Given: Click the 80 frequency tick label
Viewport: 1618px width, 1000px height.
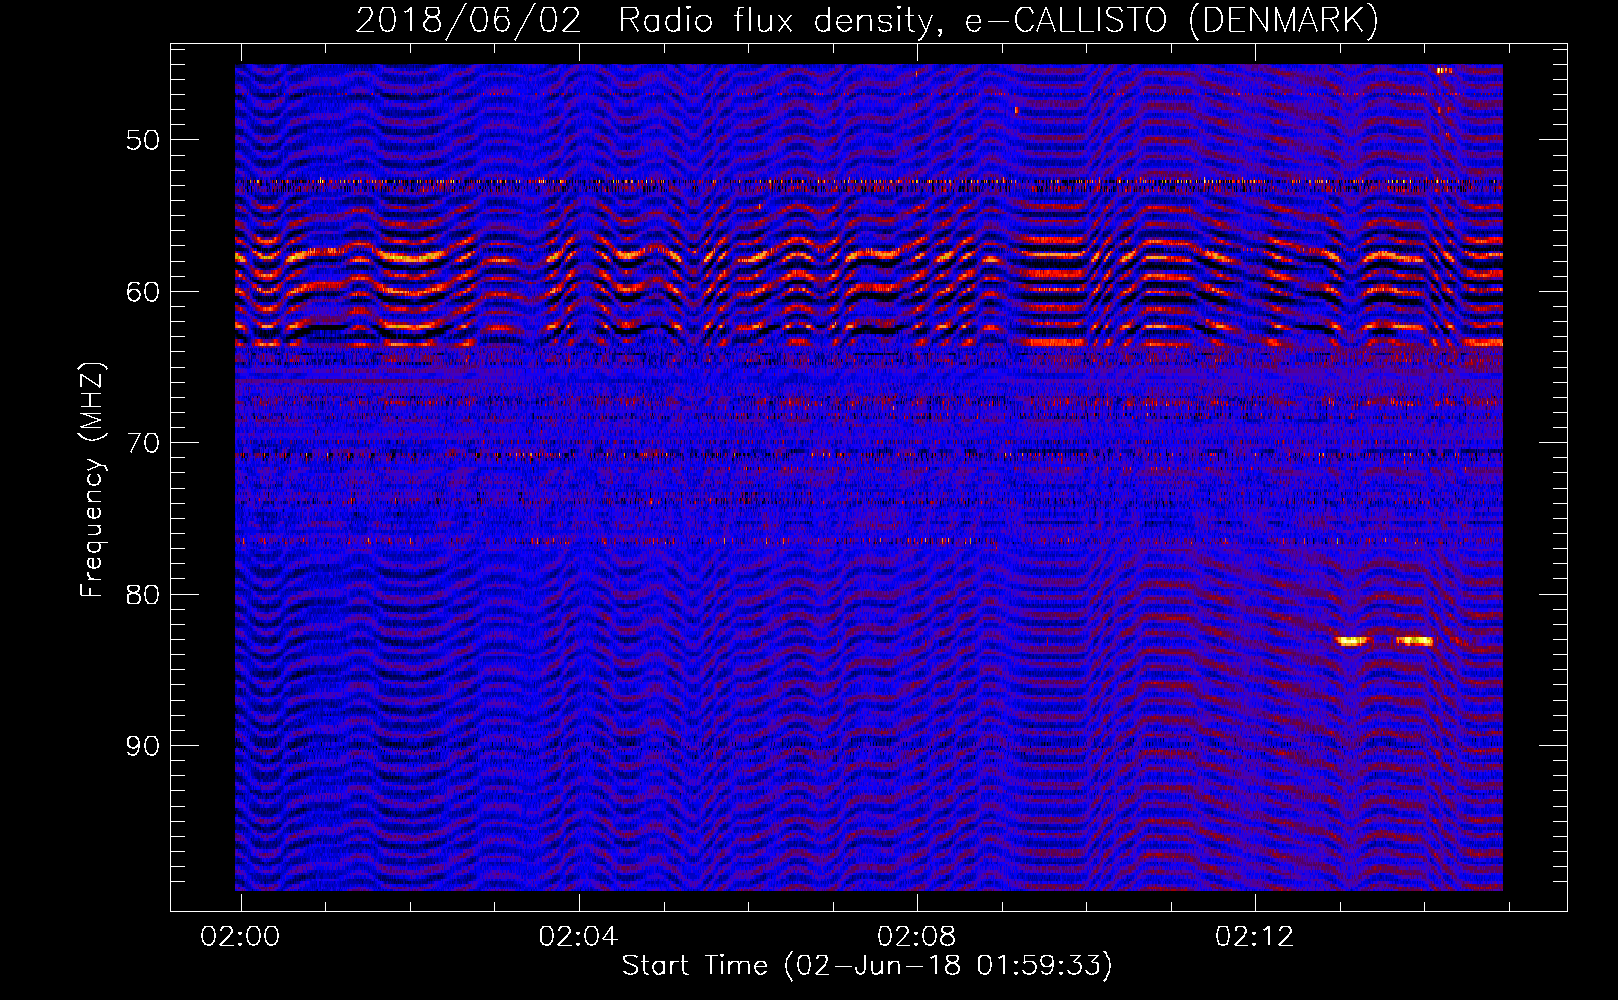Looking at the screenshot, I should pyautogui.click(x=143, y=595).
